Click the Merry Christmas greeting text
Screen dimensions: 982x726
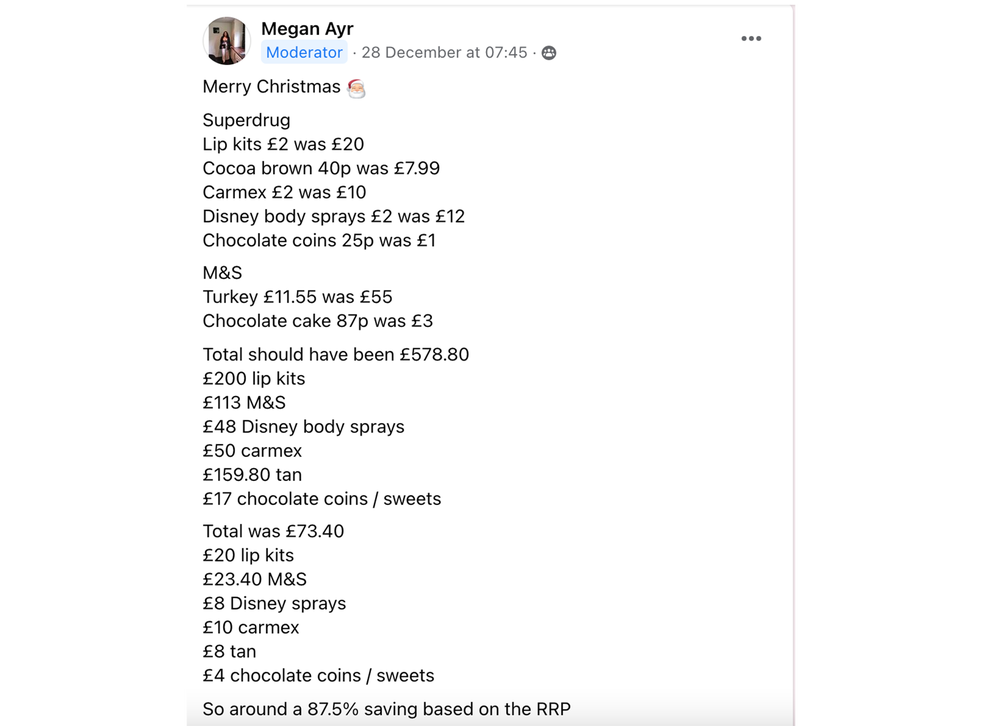click(271, 86)
